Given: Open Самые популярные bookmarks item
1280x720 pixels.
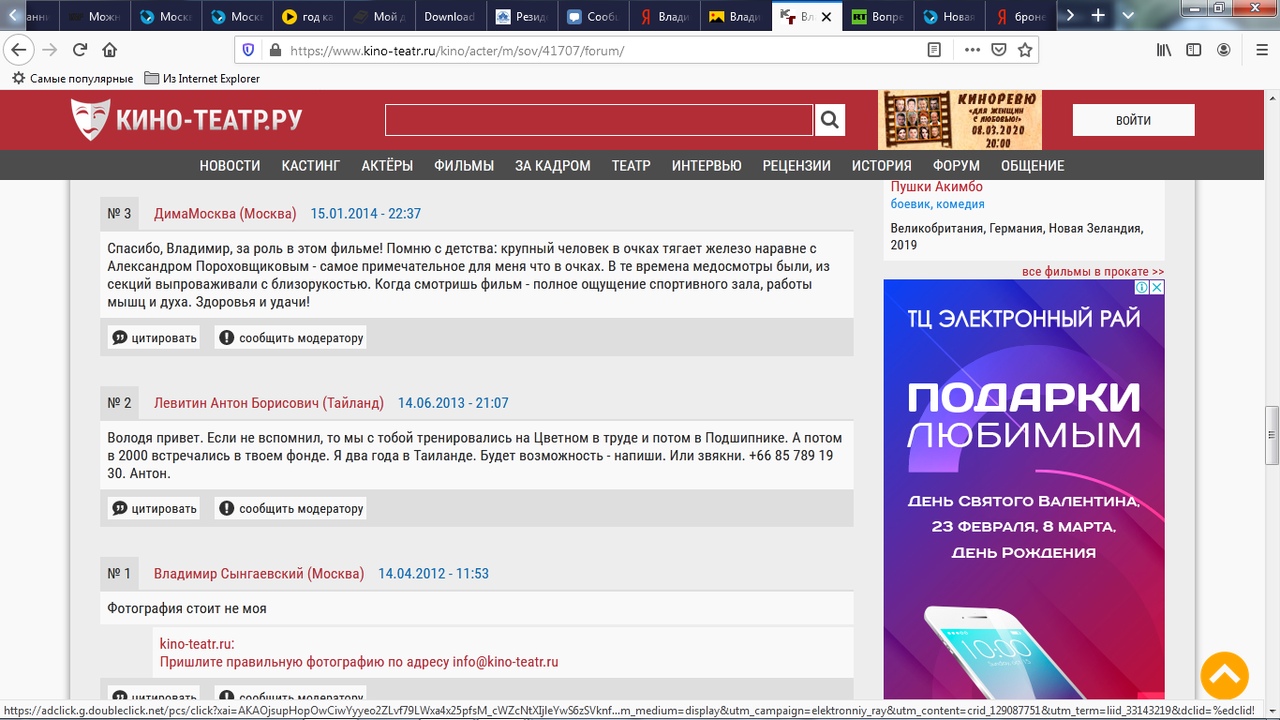Looking at the screenshot, I should coord(72,78).
